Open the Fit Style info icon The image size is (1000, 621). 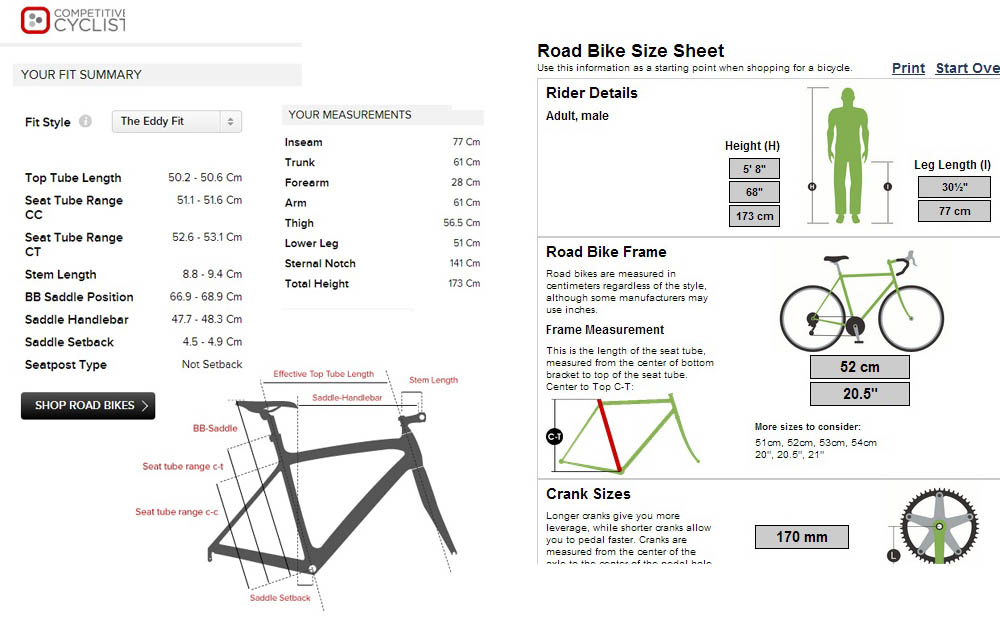85,121
